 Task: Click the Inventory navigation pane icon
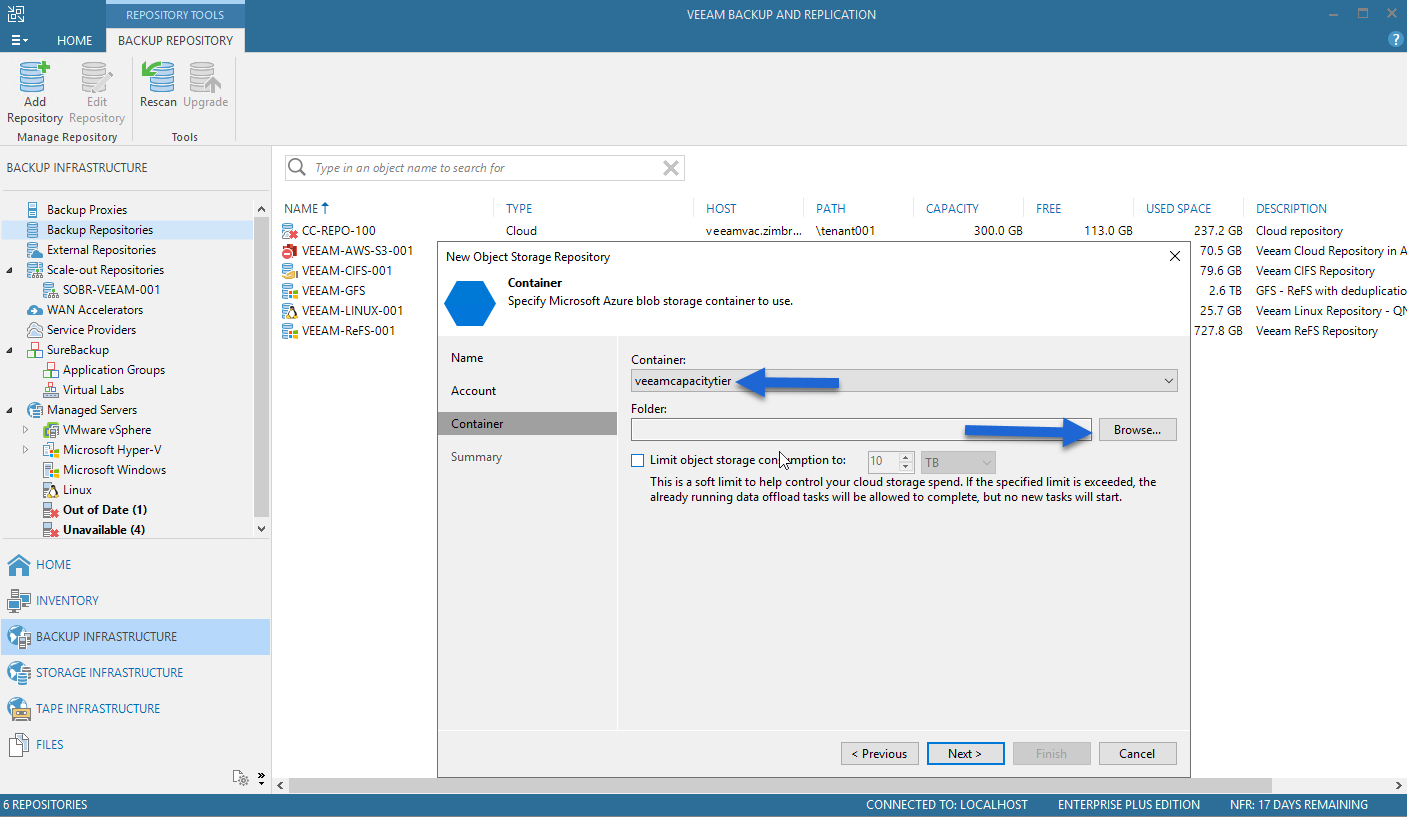coord(19,601)
